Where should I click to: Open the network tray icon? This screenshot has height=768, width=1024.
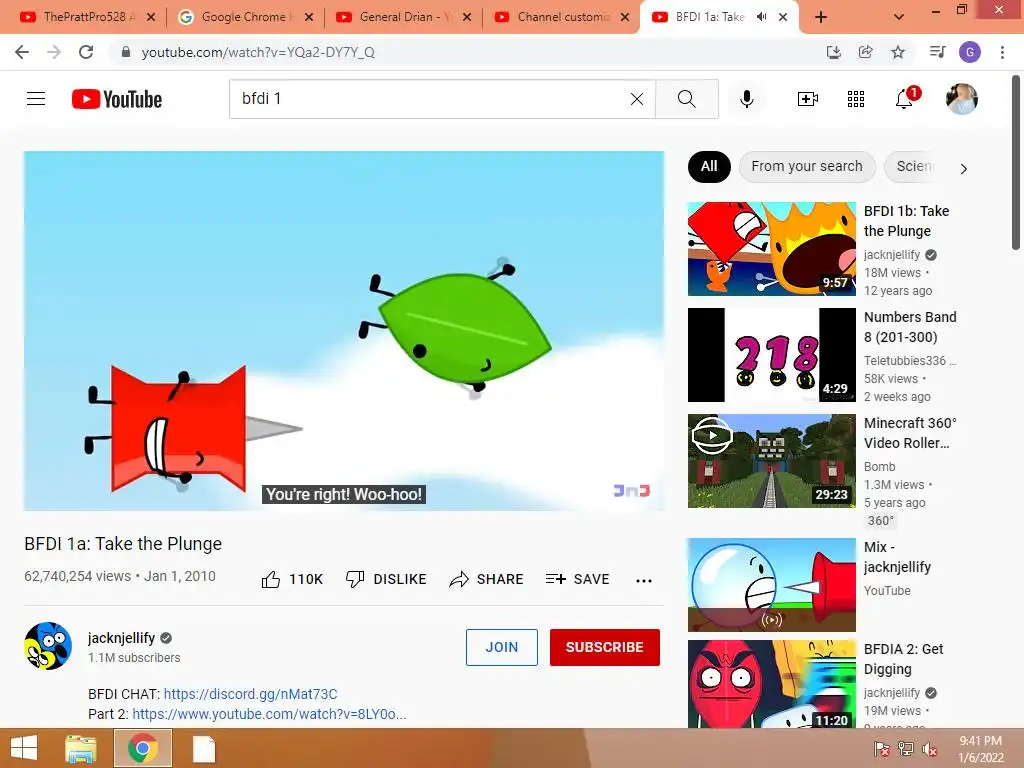tap(906, 749)
